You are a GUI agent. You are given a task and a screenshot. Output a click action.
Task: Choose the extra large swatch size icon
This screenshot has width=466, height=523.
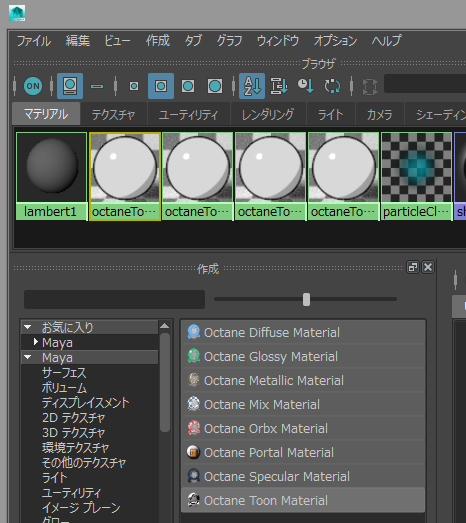pos(215,86)
